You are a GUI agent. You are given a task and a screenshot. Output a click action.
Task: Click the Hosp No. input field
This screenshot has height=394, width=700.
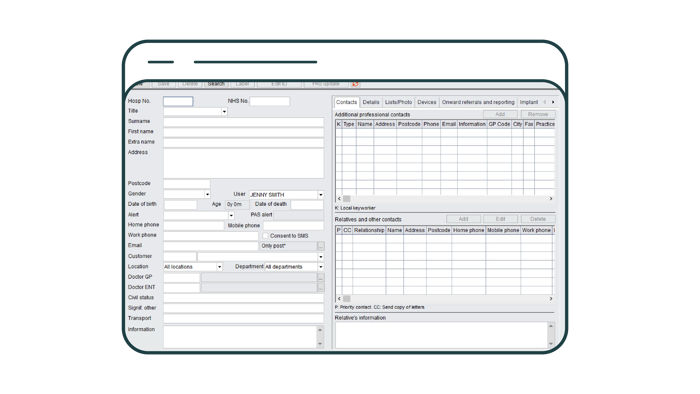point(178,101)
